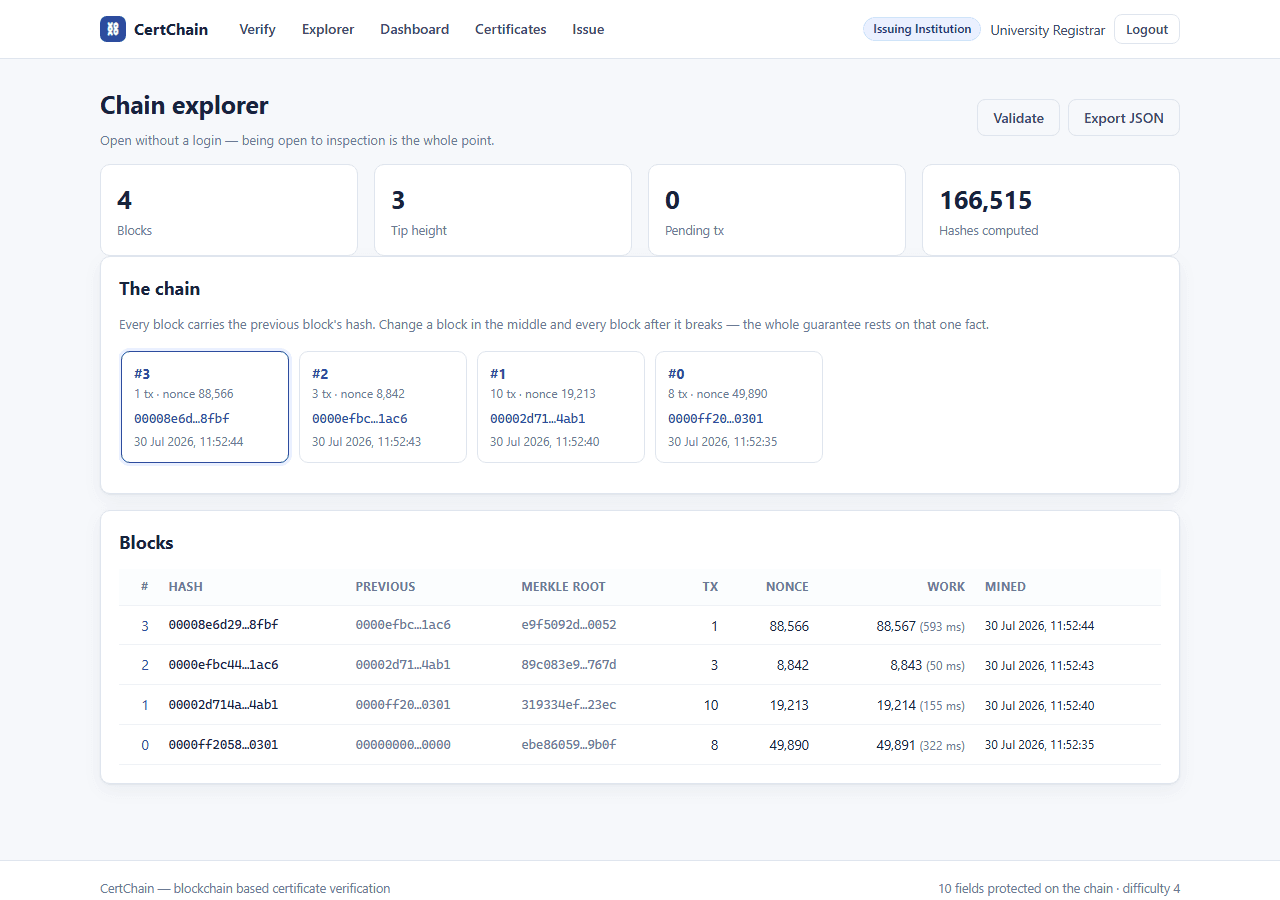Open the Certificates nav item
Screen dimensions: 1280x900
coord(510,29)
